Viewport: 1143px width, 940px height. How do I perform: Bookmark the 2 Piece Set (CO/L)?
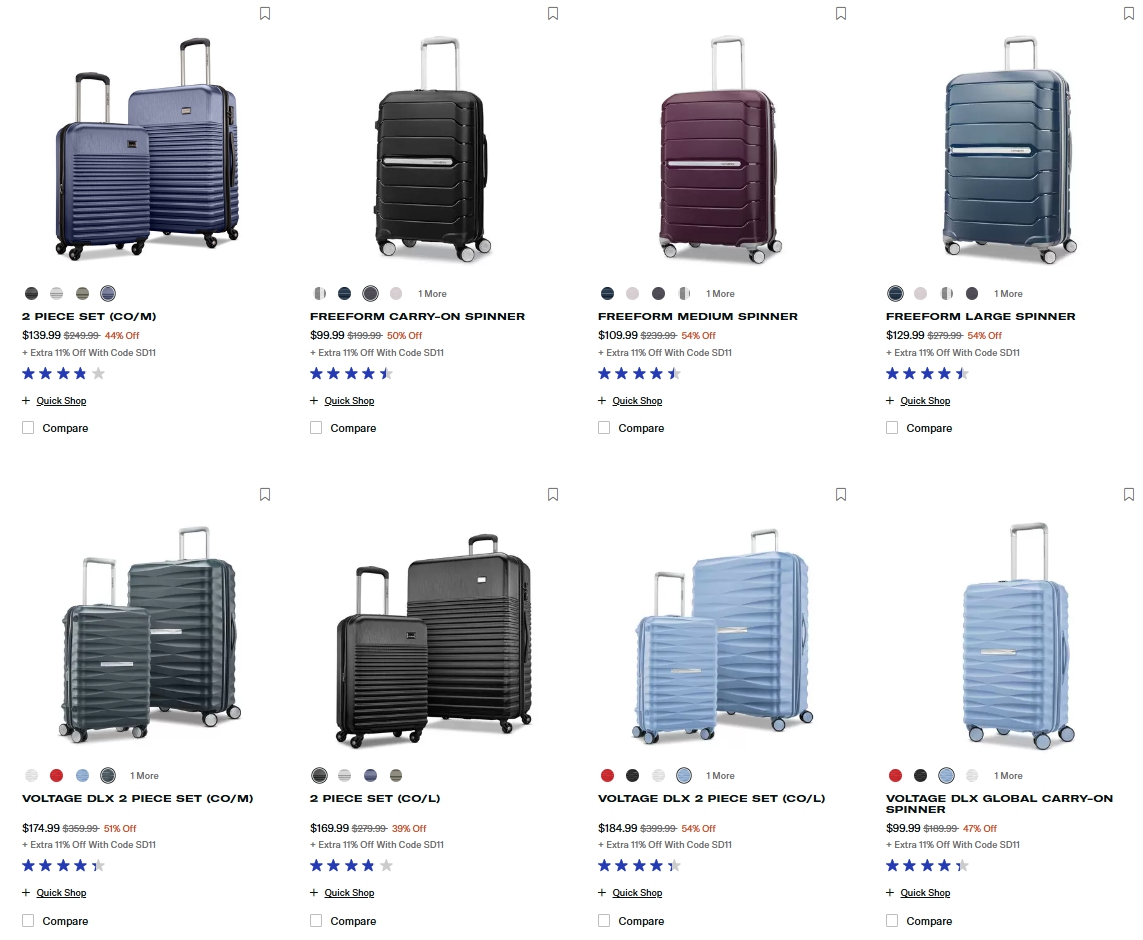(x=552, y=494)
